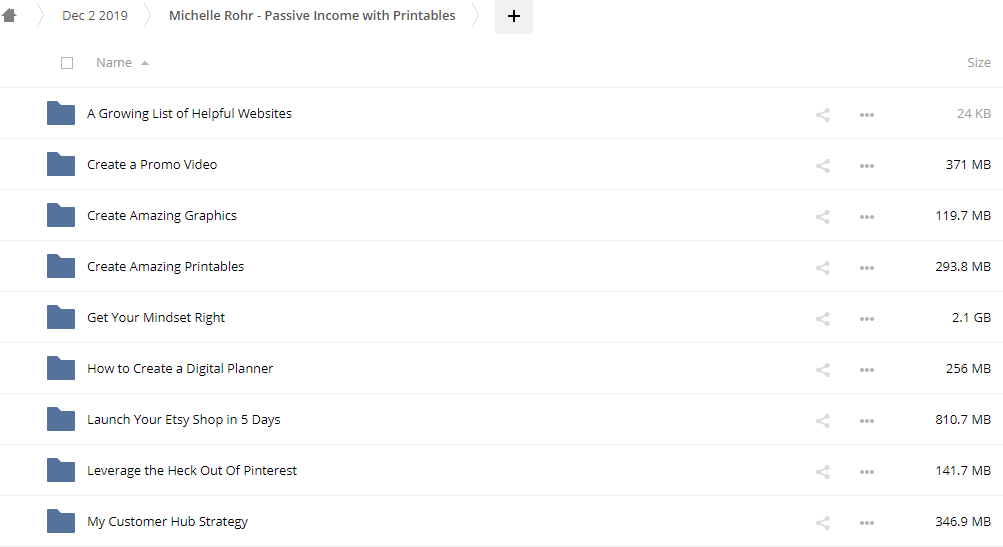1003x547 pixels.
Task: Open Launch Your Etsy Shop in 5 Days
Action: click(183, 420)
